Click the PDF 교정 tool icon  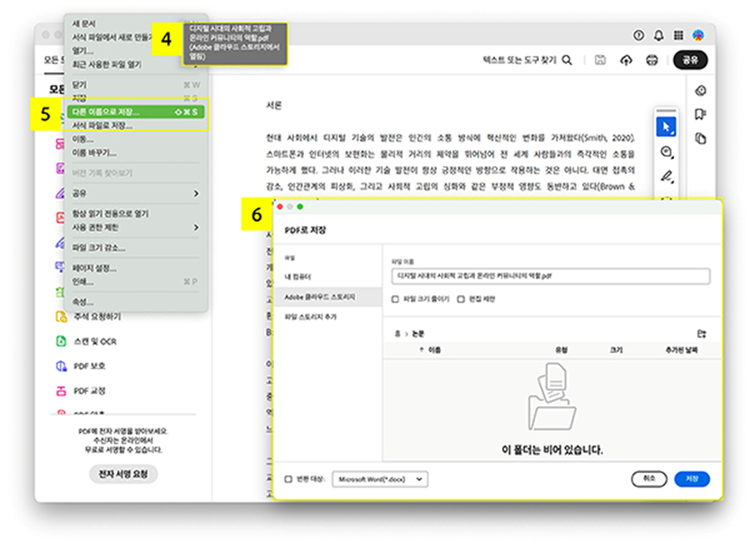[x=61, y=391]
